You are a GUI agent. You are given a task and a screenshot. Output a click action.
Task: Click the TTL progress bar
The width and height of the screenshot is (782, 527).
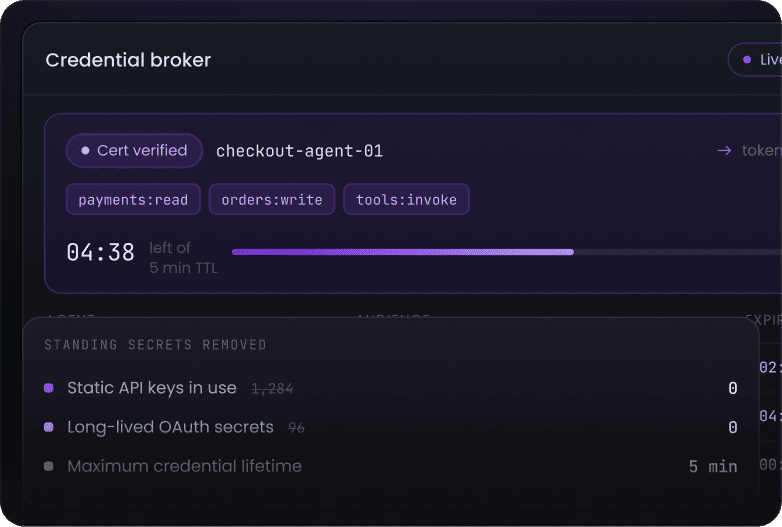pyautogui.click(x=507, y=252)
